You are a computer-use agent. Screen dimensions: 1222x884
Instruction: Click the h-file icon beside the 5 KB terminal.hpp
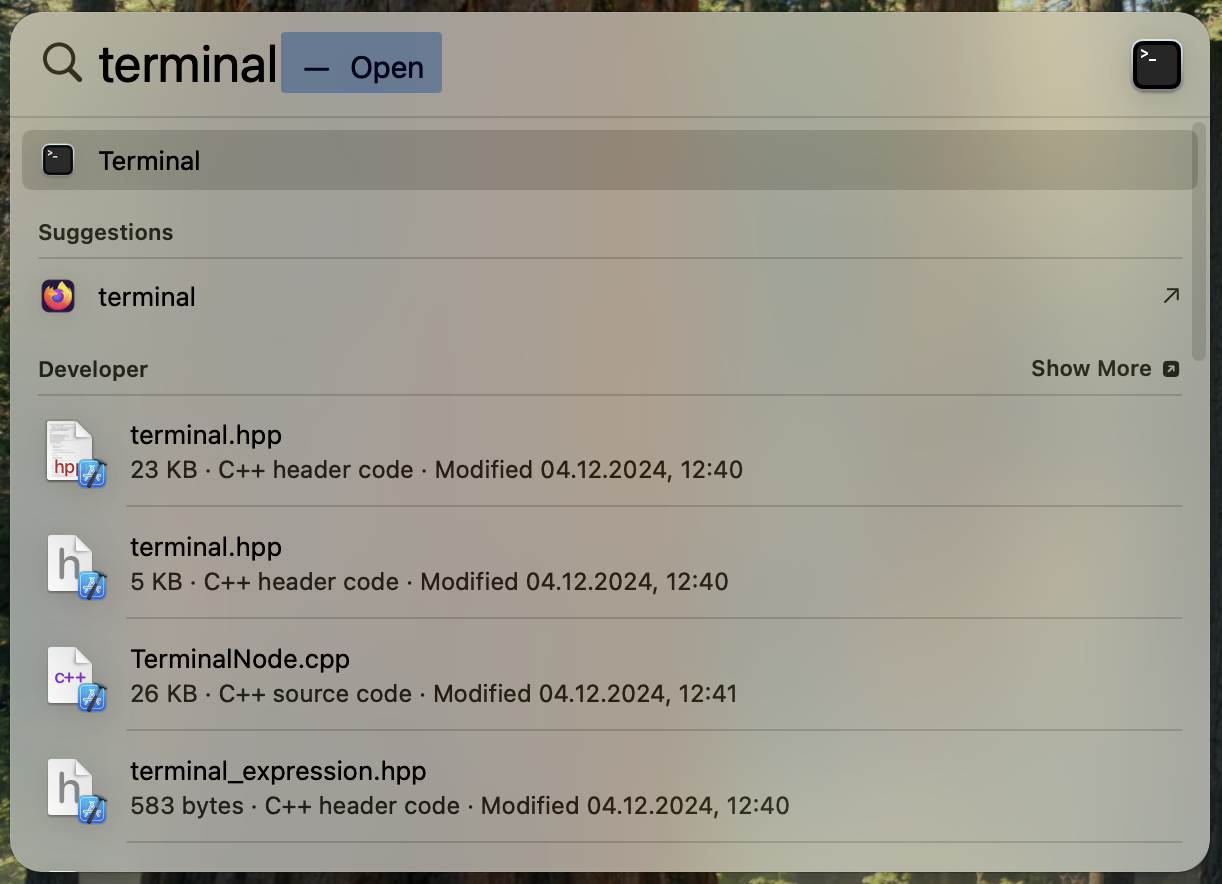69,564
